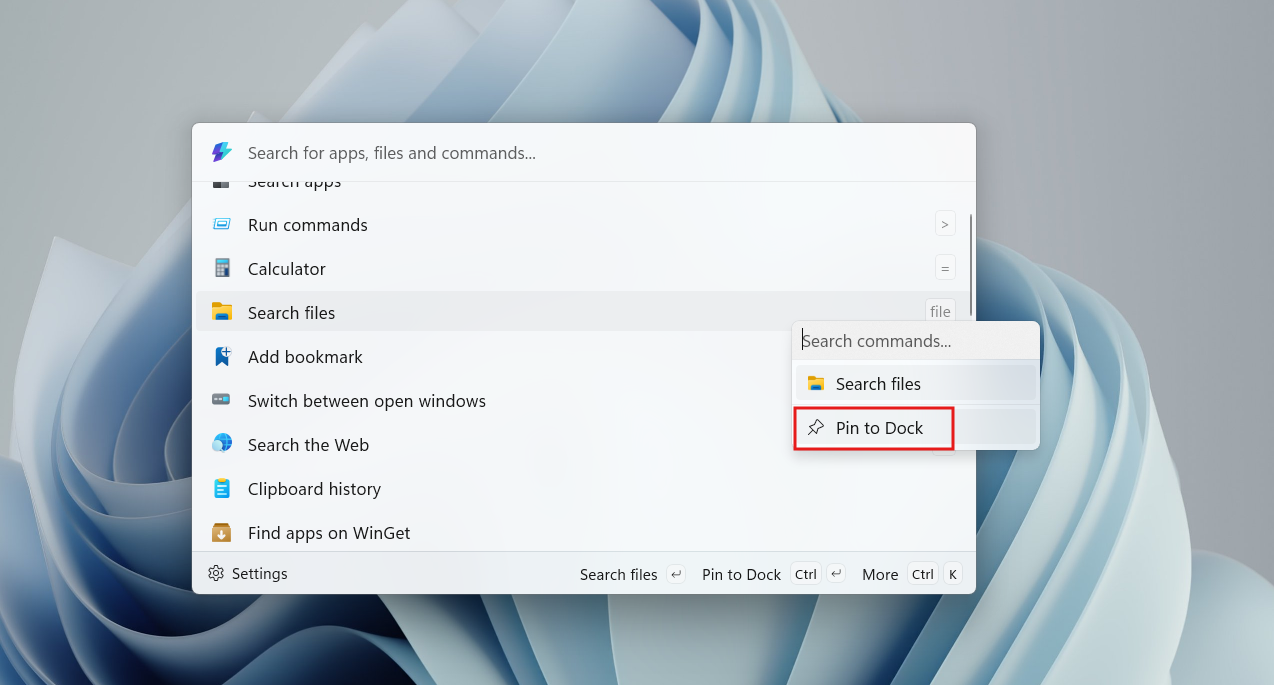Select the Find apps on WinGet icon
The image size is (1274, 685).
(x=221, y=532)
